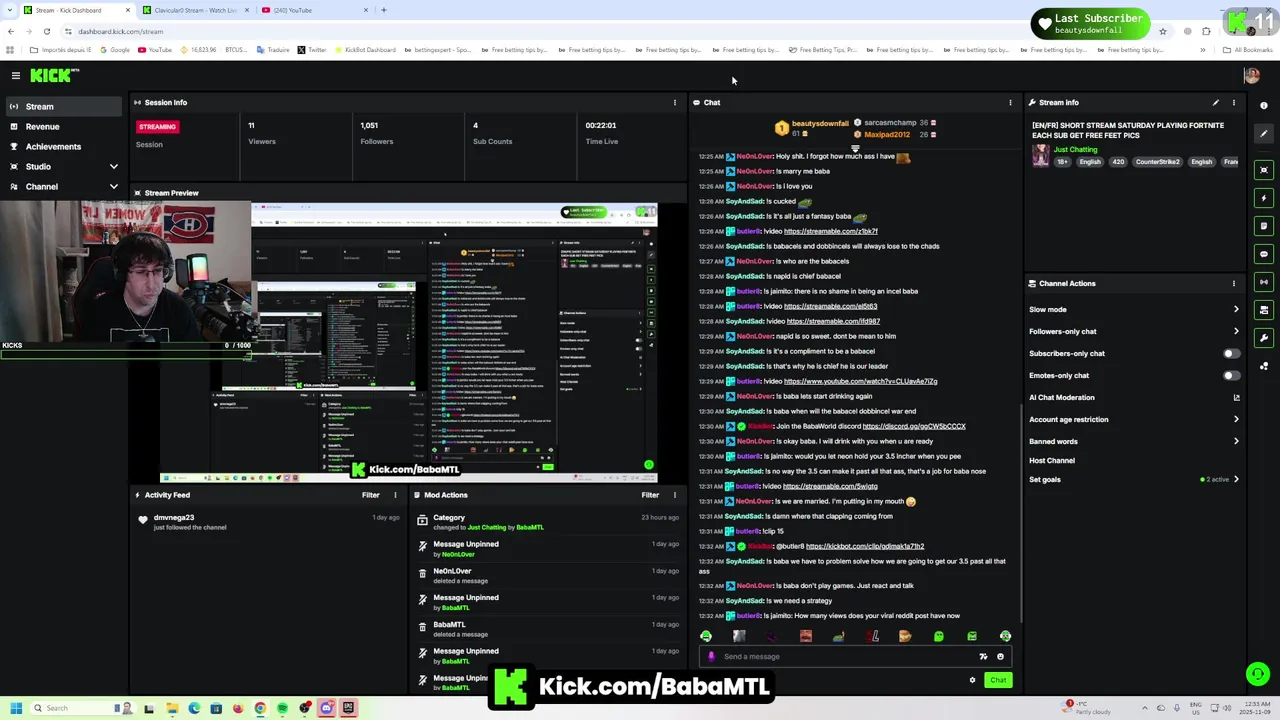Click the stream preview video thumbnail
1280x720 pixels.
408,341
